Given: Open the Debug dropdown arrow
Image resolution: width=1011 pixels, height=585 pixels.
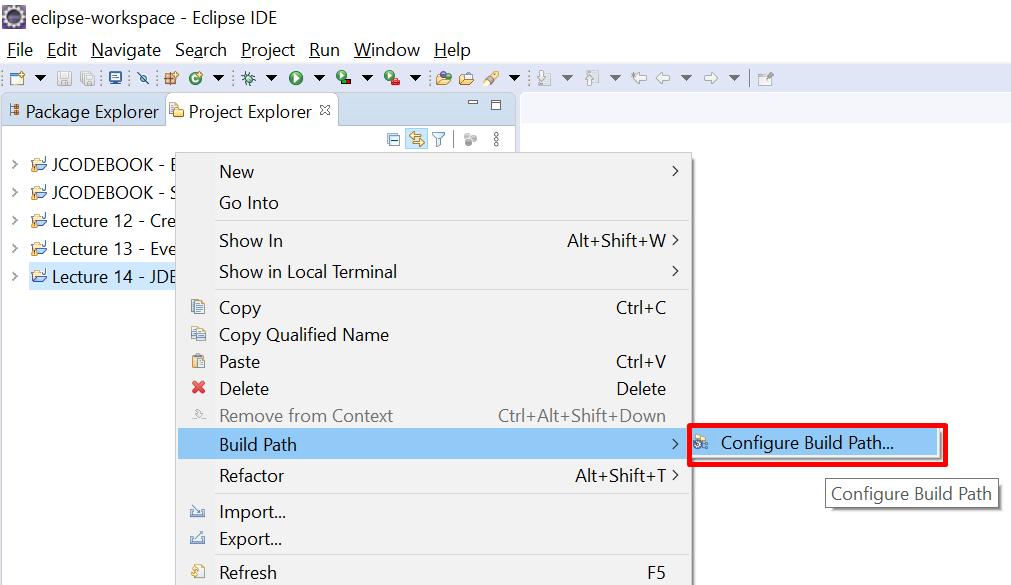Looking at the screenshot, I should click(x=271, y=79).
